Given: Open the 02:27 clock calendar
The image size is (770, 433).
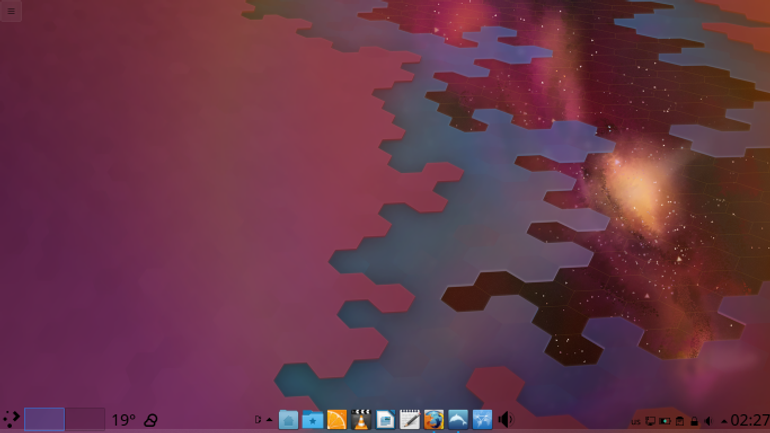Looking at the screenshot, I should (x=750, y=420).
